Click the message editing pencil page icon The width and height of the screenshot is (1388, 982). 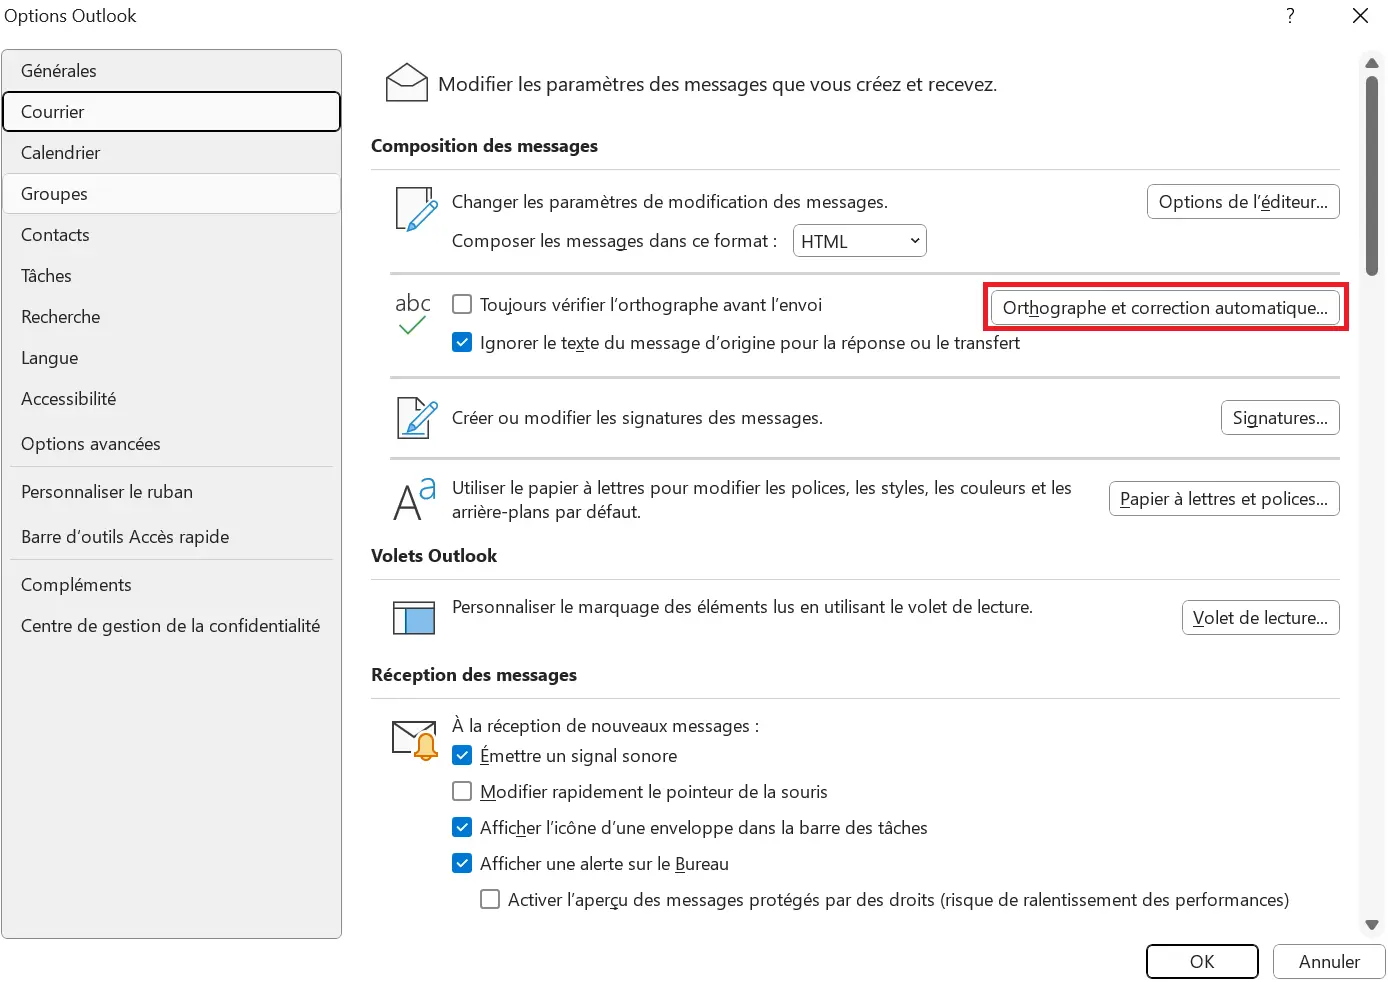[416, 209]
